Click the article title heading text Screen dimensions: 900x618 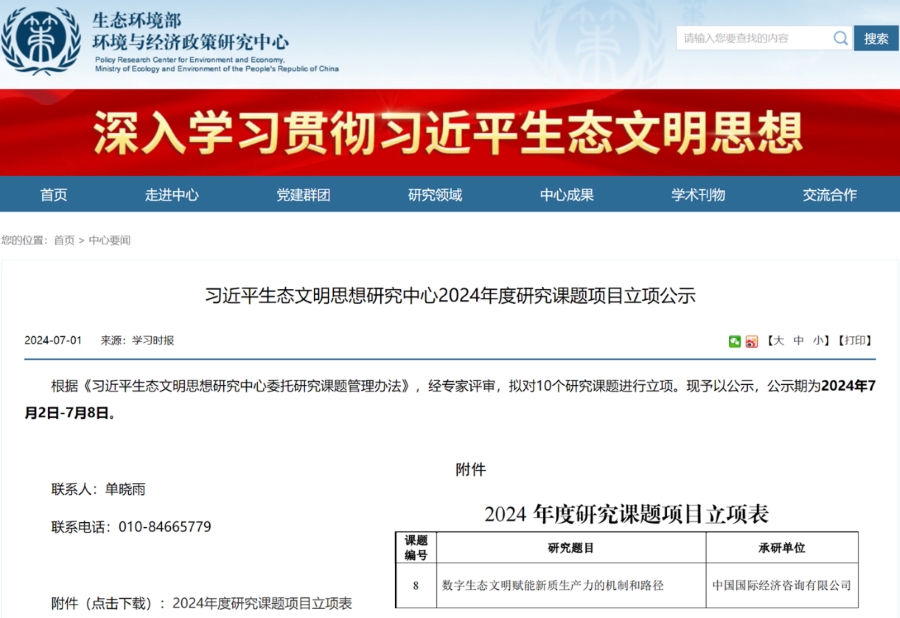click(x=450, y=296)
